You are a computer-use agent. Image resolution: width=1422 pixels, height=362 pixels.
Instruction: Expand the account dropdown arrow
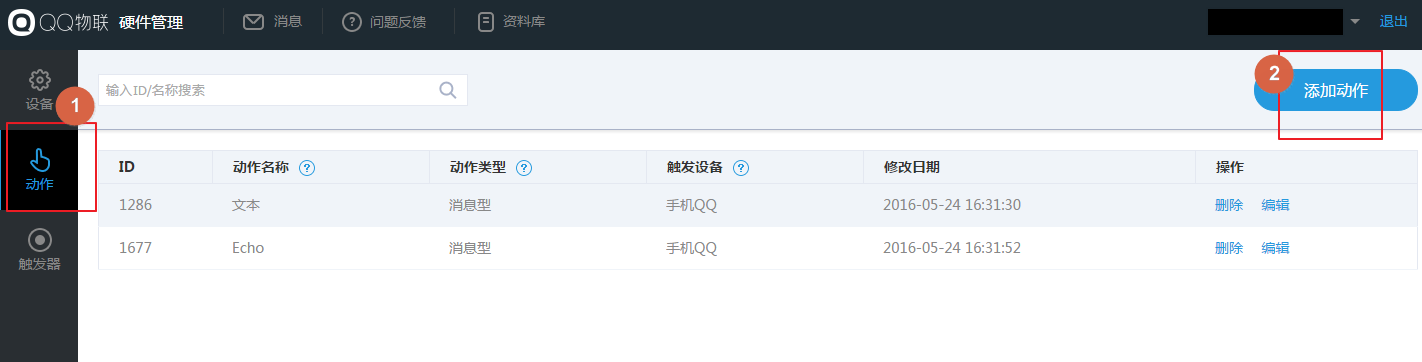[1355, 22]
